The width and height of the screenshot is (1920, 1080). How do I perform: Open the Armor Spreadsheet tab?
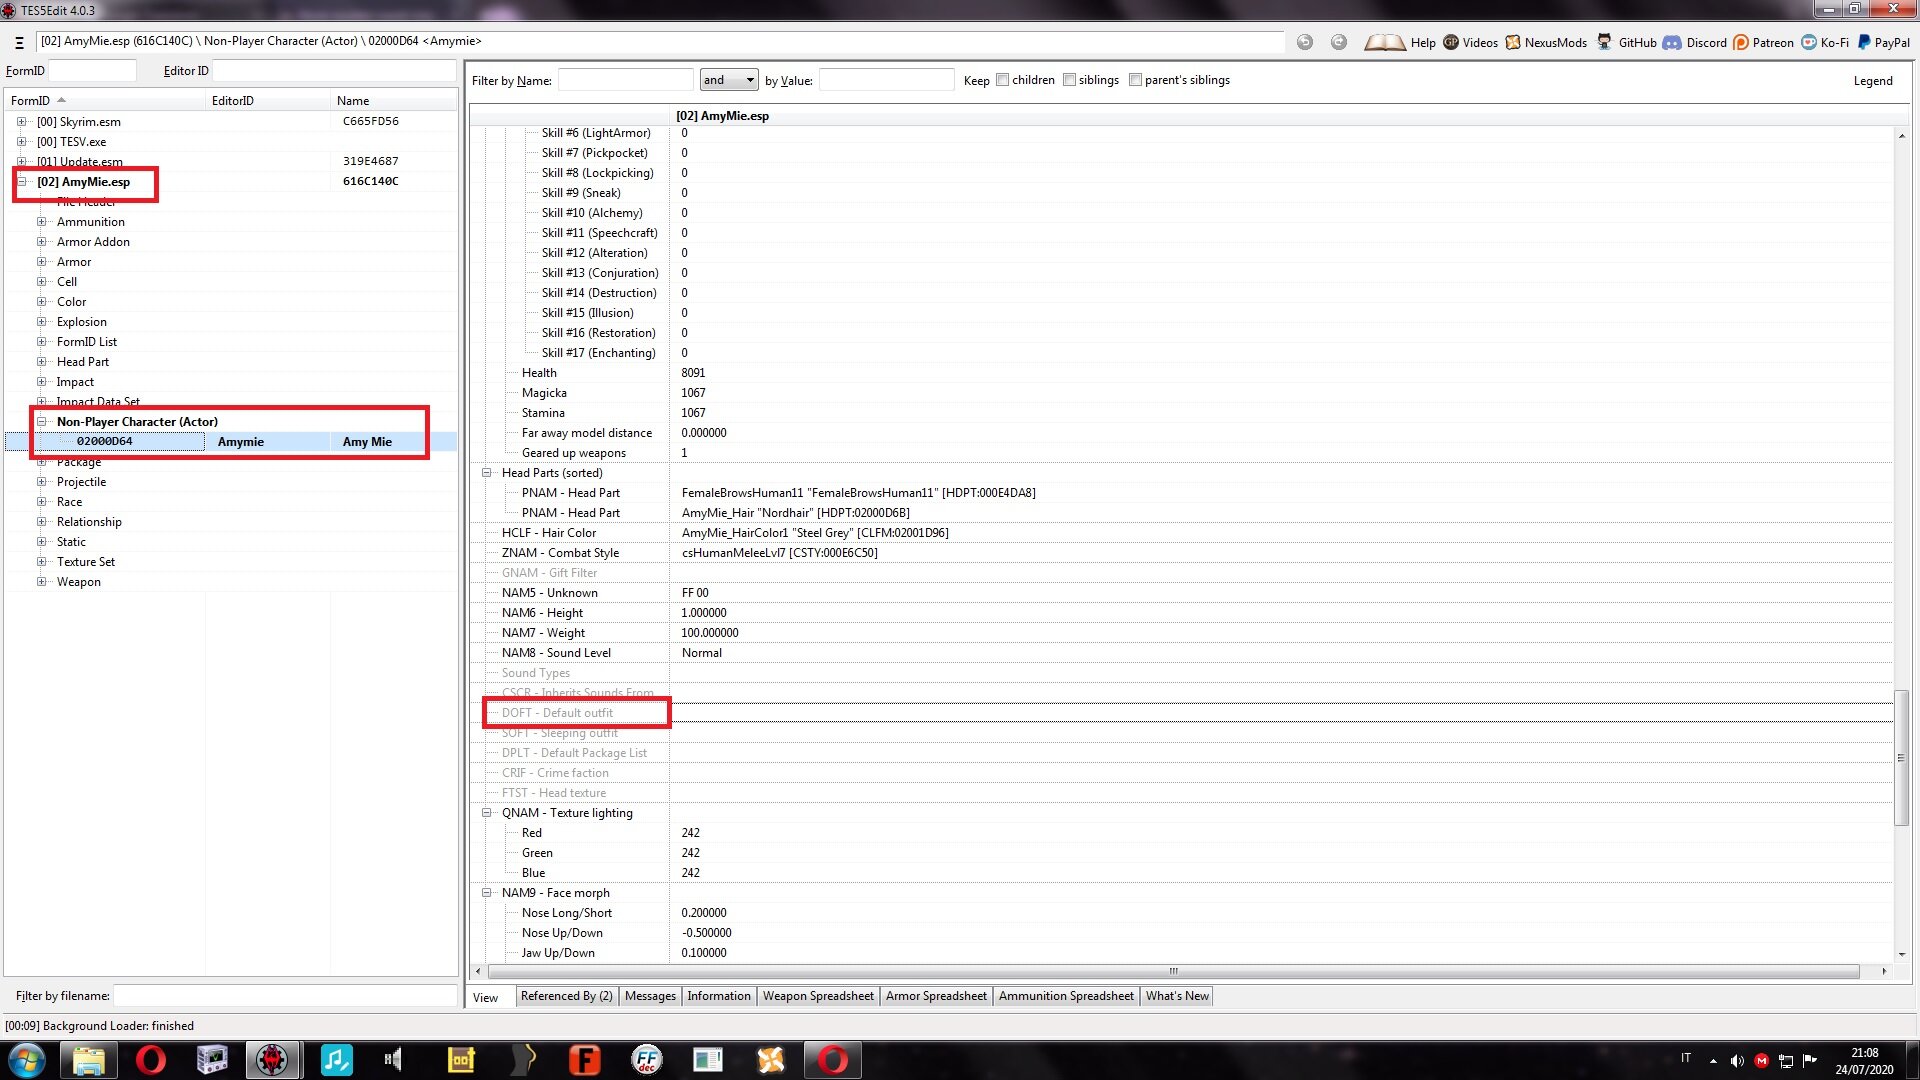(936, 996)
